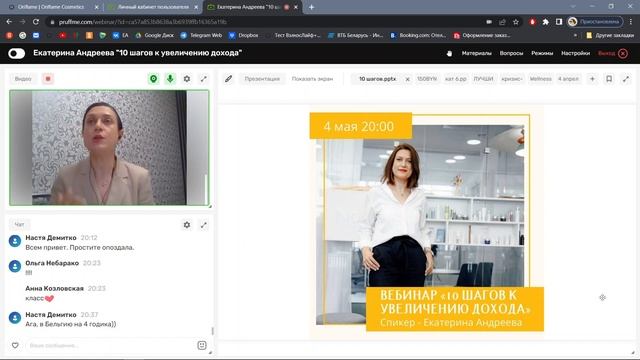Click message 'Ага, в Бельгию на 4 годика))'
Screen dimensions: 640x360
[x=71, y=324]
